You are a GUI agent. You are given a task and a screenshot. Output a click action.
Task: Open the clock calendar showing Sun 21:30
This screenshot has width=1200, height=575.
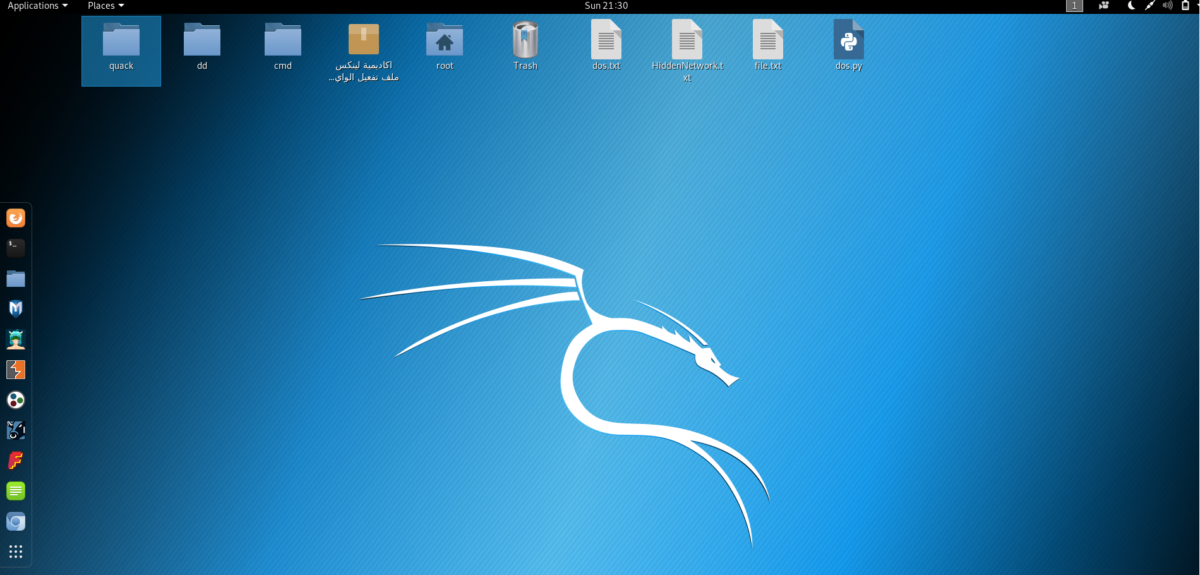(x=605, y=6)
